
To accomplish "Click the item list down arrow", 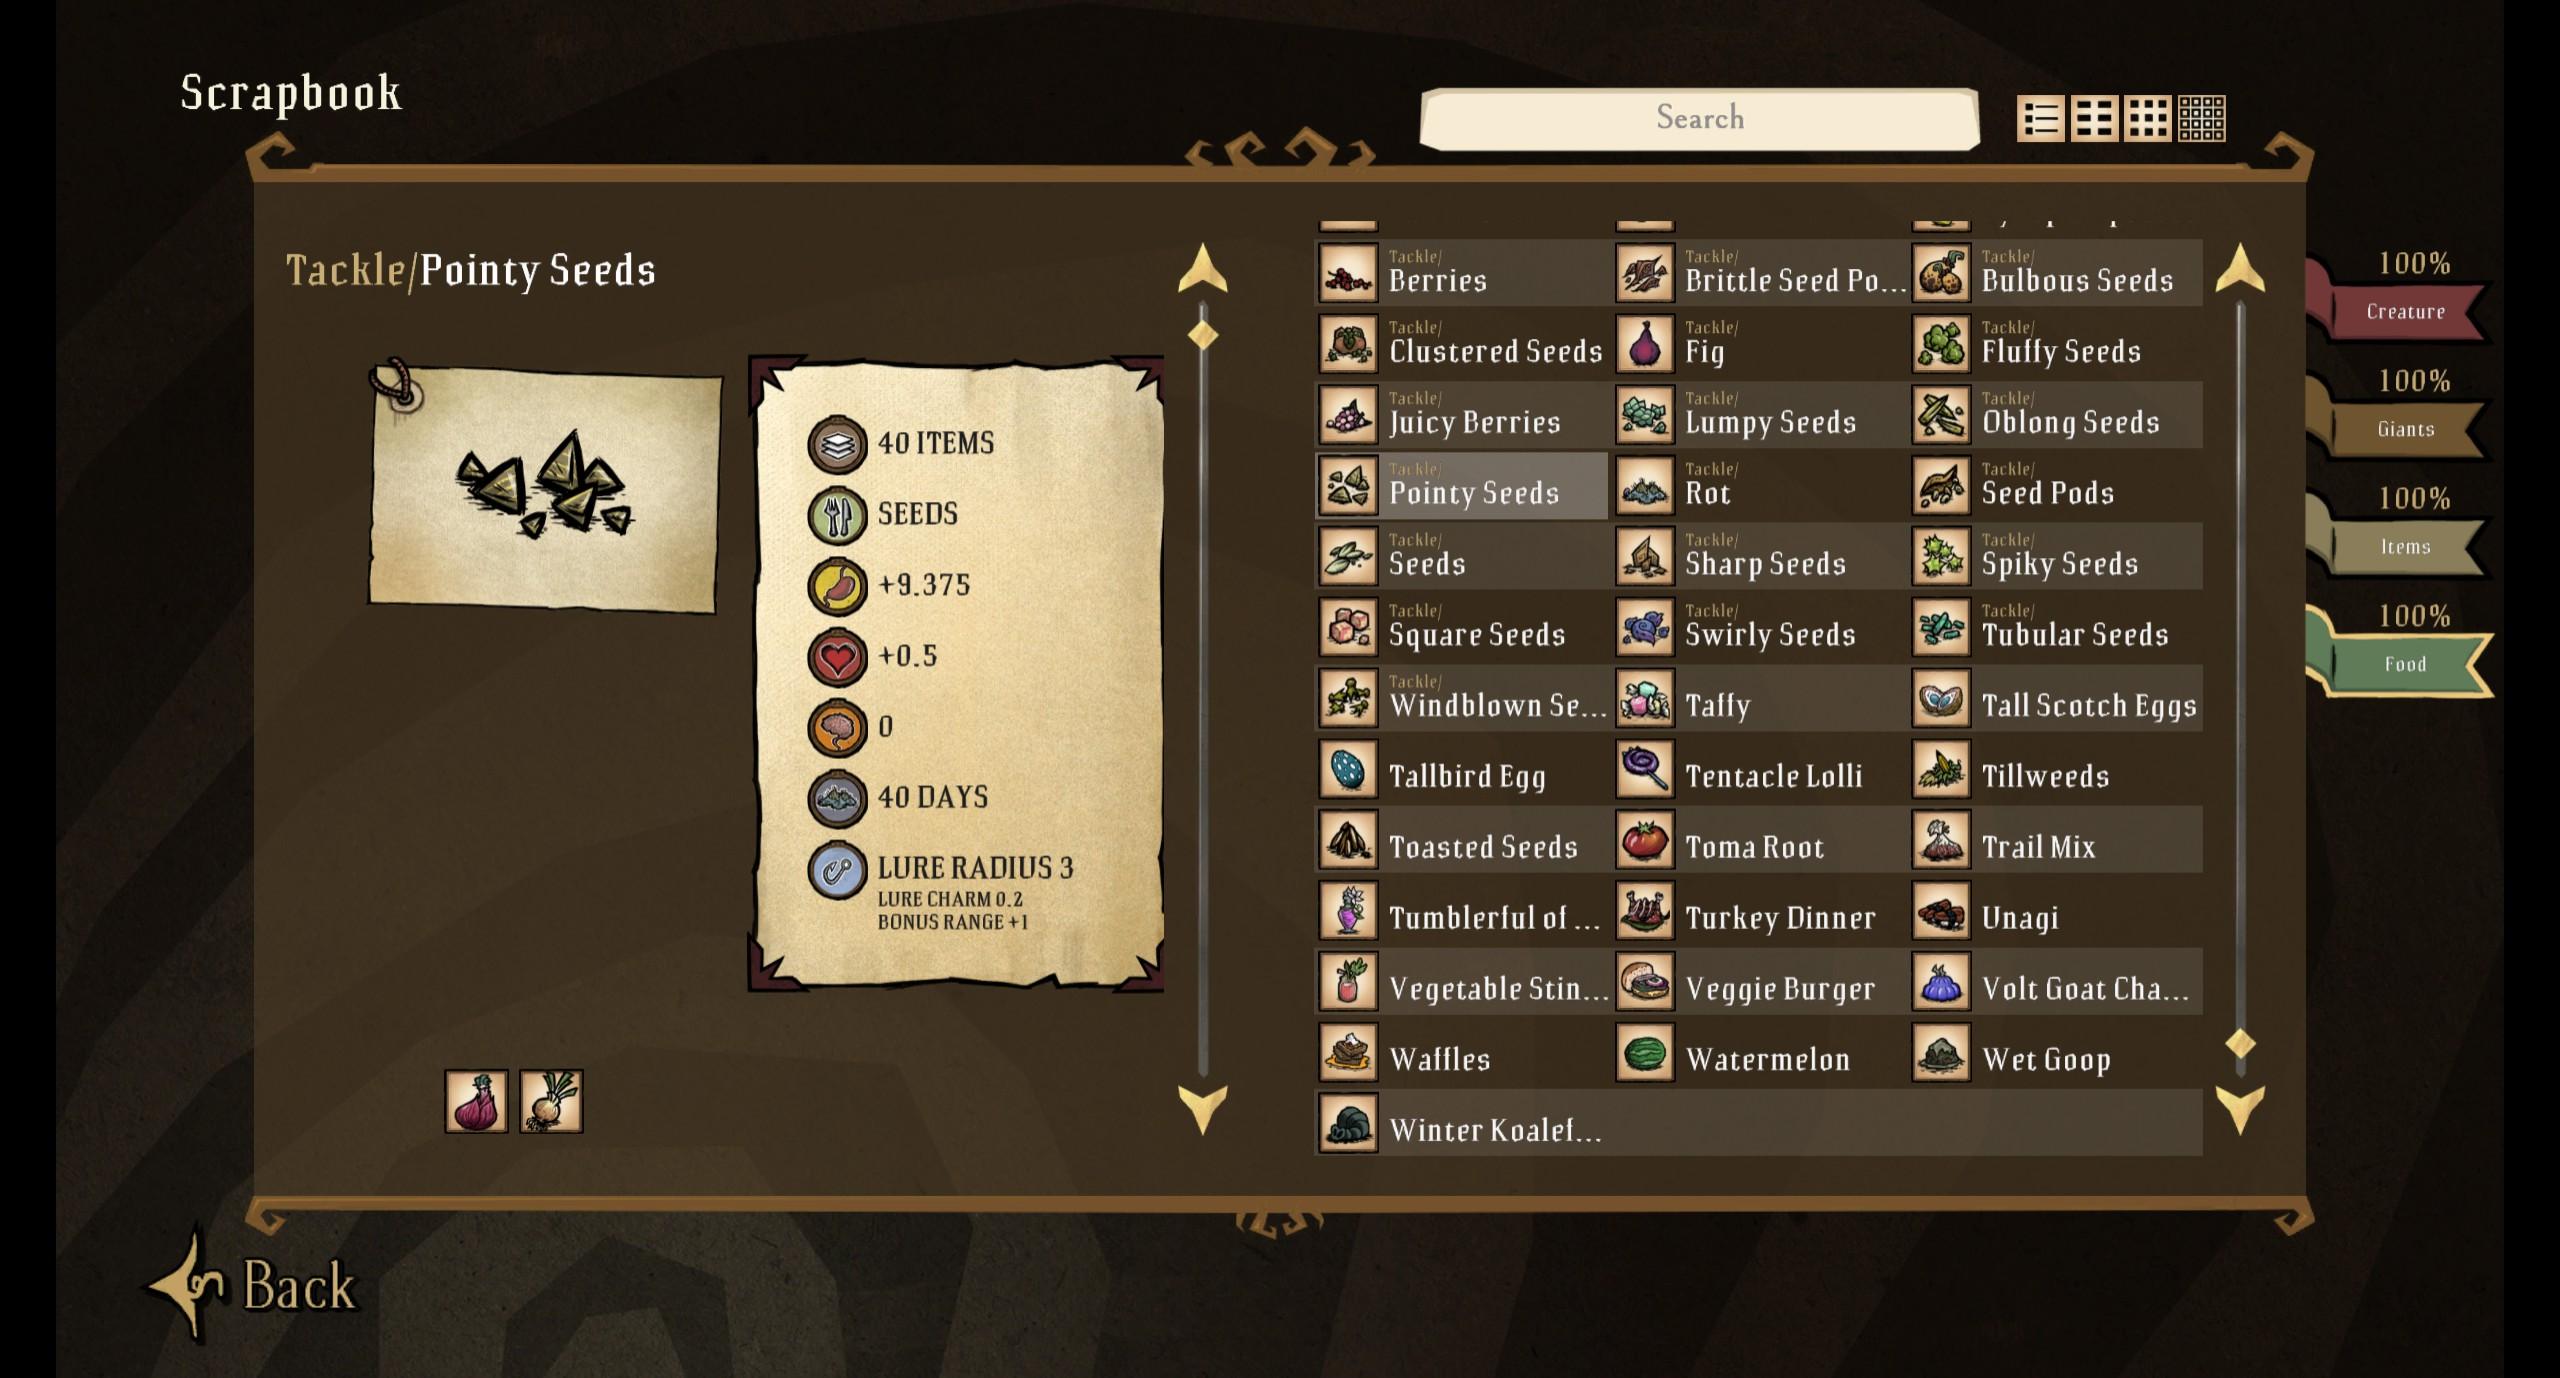I will (2240, 1109).
